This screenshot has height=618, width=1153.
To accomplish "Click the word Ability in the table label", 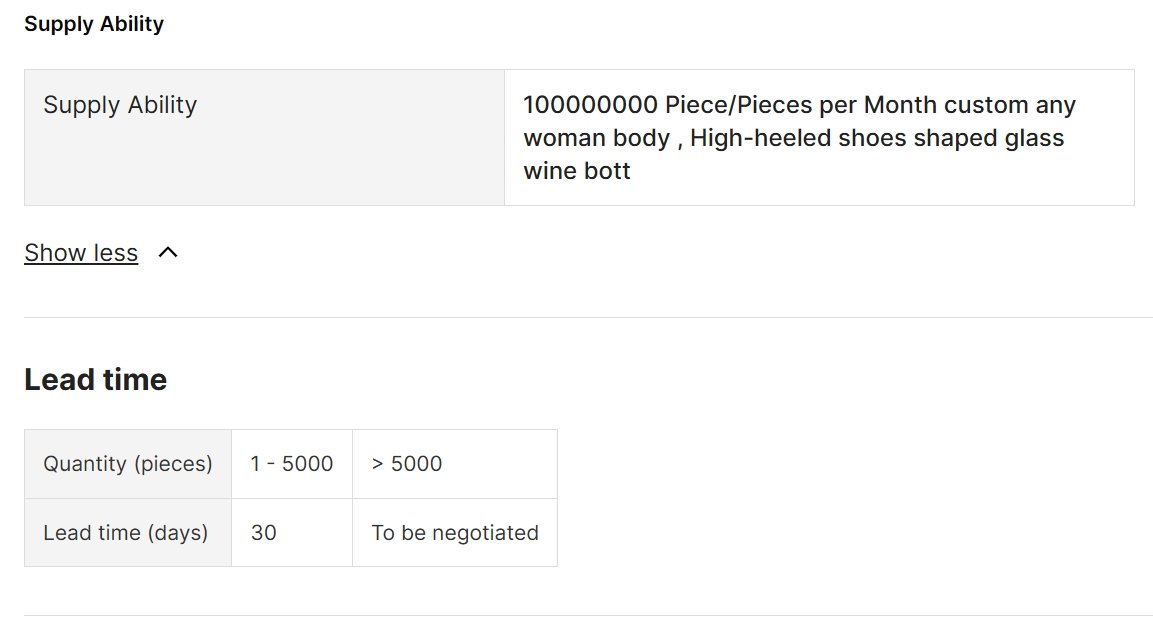I will pos(162,104).
